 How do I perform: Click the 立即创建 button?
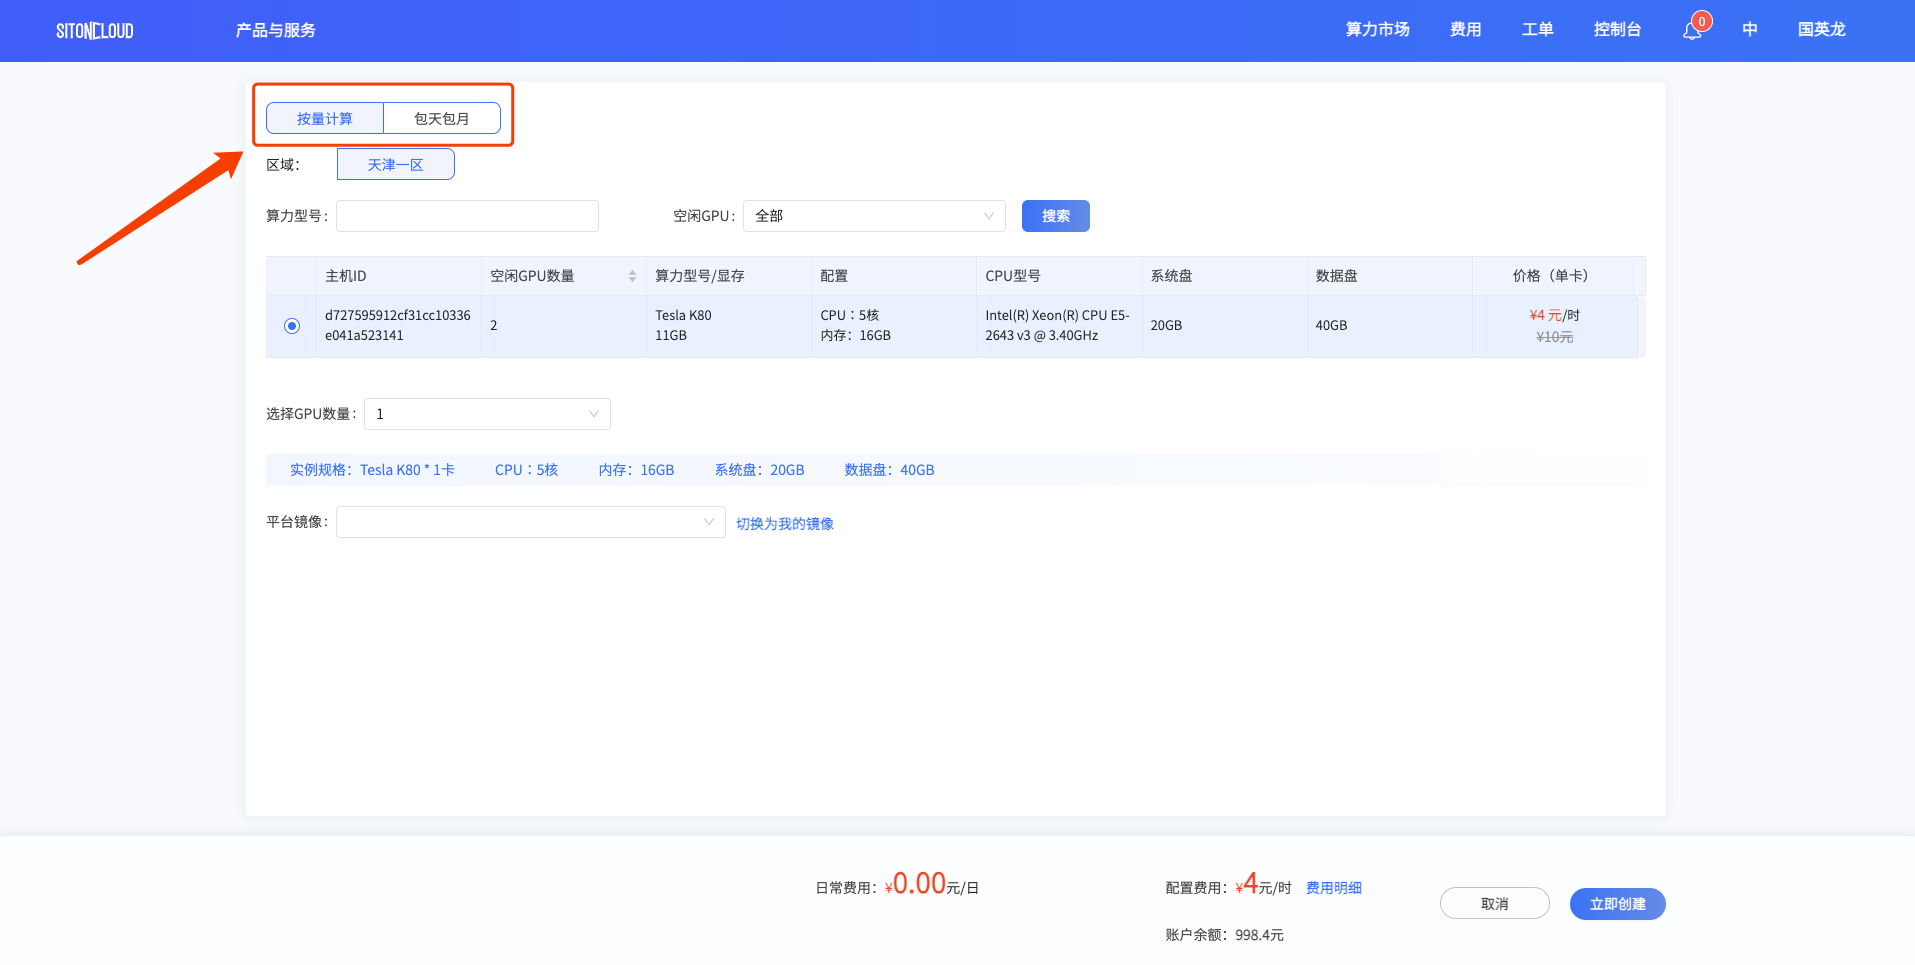tap(1618, 903)
